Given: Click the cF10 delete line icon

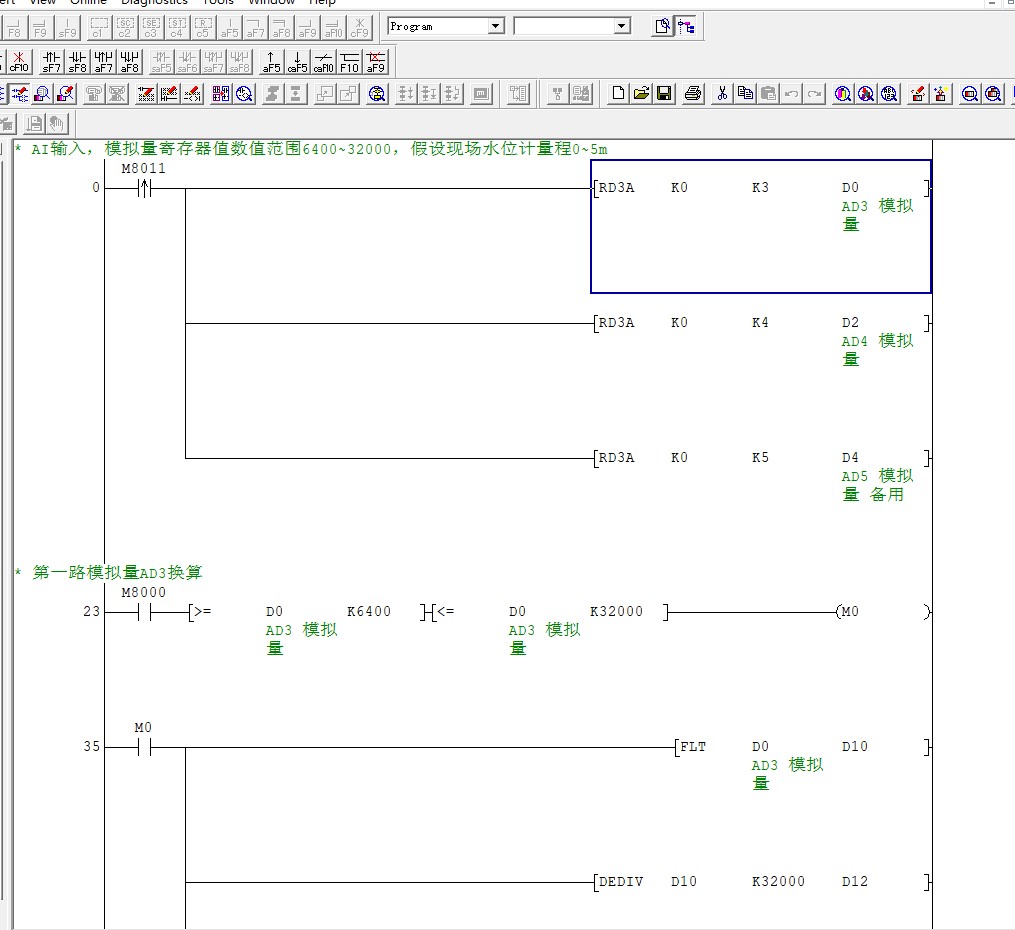Looking at the screenshot, I should point(19,63).
